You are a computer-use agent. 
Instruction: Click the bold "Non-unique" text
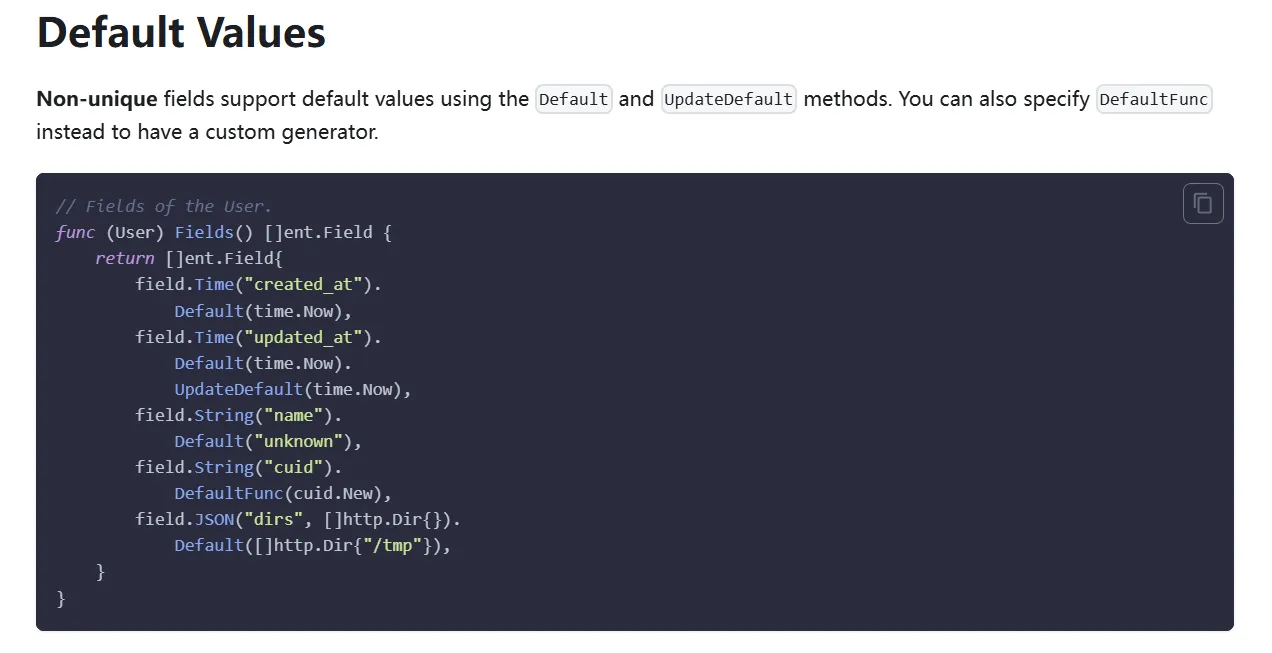pos(97,99)
